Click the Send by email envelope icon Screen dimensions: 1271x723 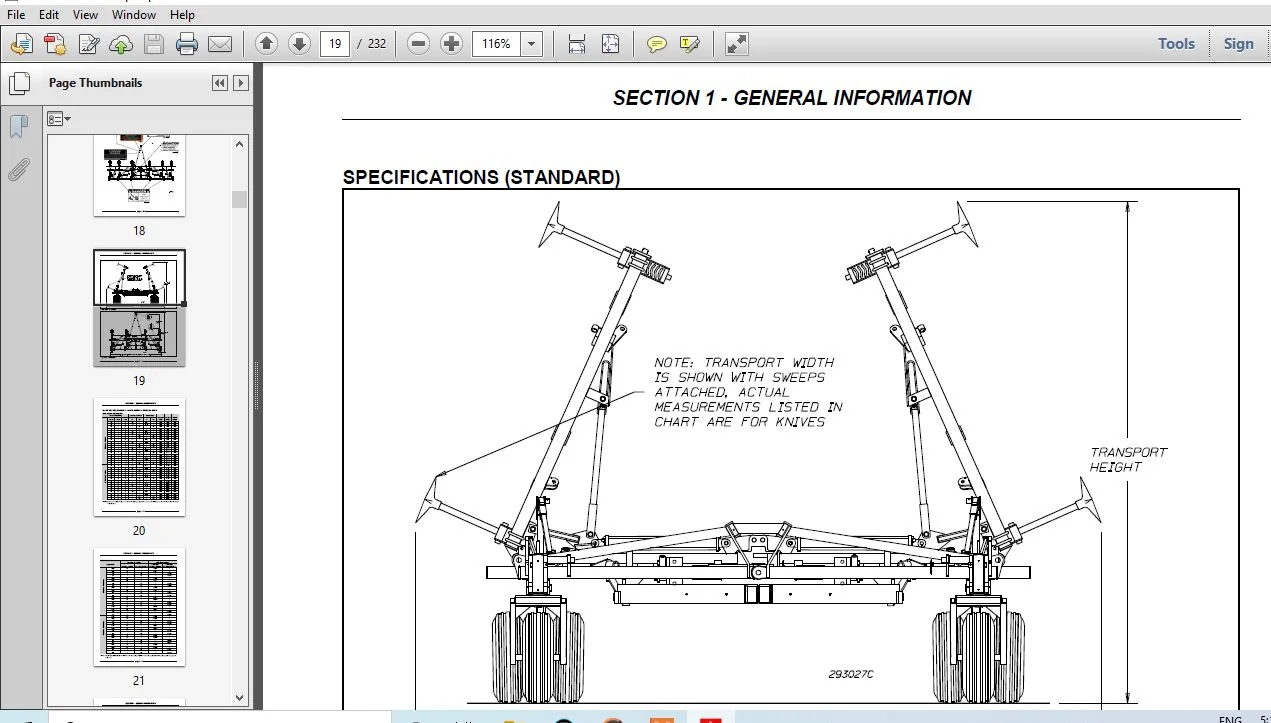coord(220,44)
